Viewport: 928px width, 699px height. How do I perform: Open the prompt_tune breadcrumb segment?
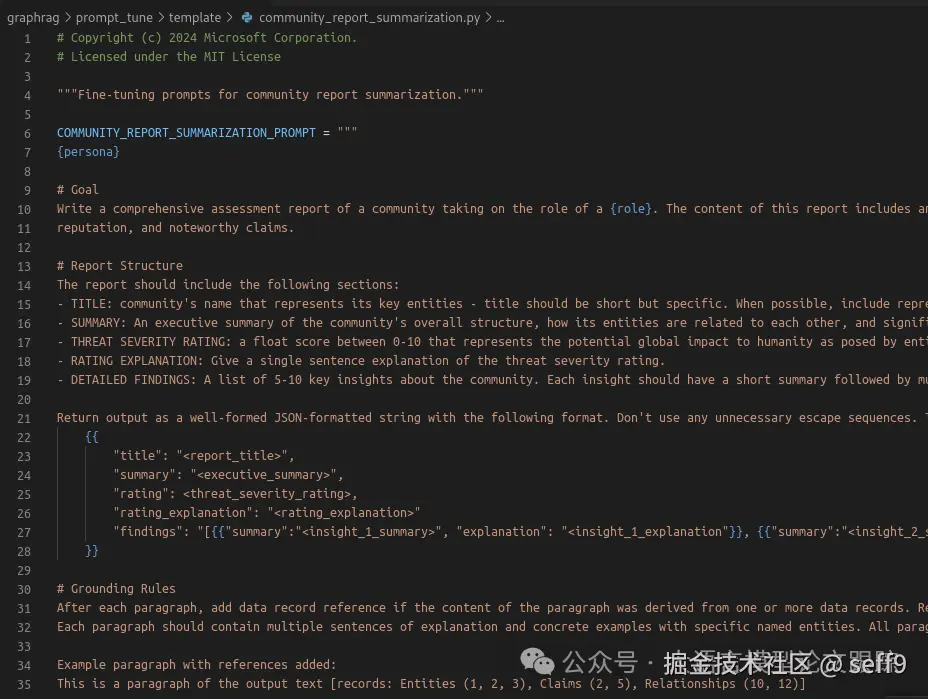click(x=114, y=18)
